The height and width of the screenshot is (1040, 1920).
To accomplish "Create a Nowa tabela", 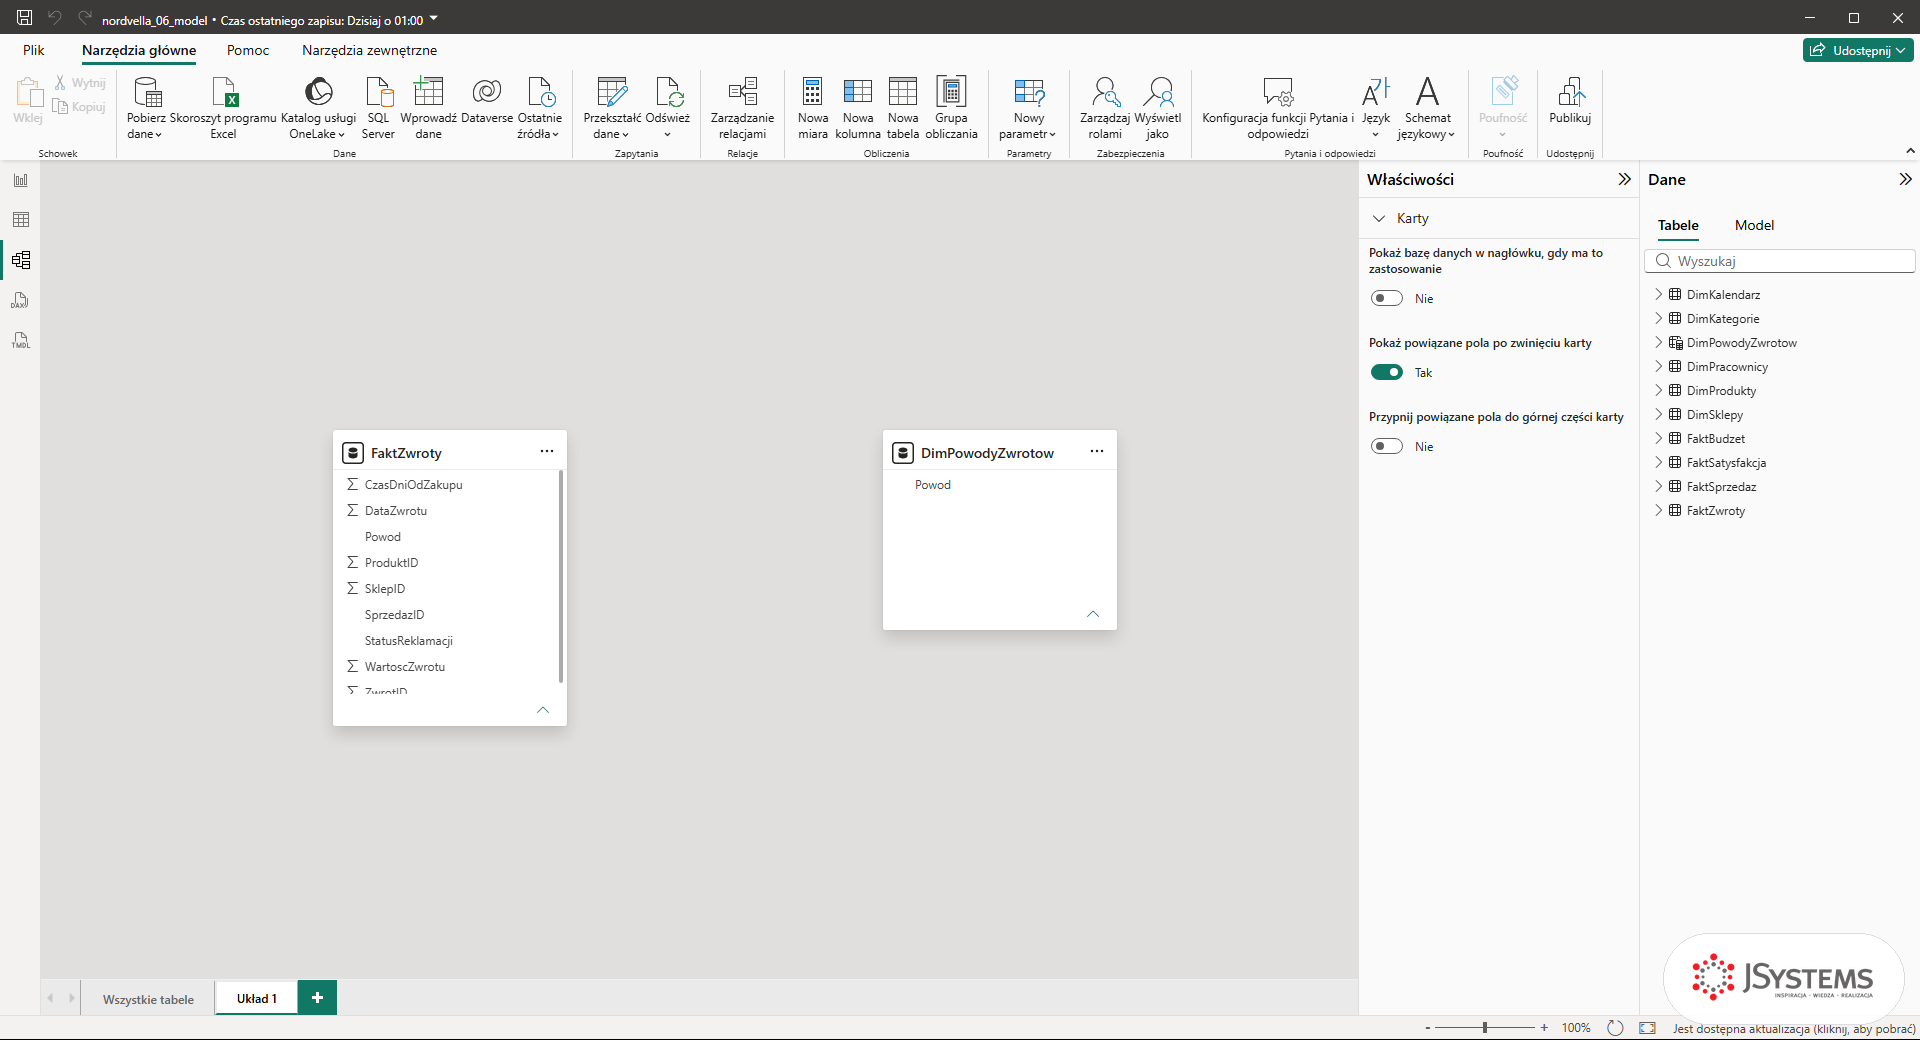I will 903,108.
